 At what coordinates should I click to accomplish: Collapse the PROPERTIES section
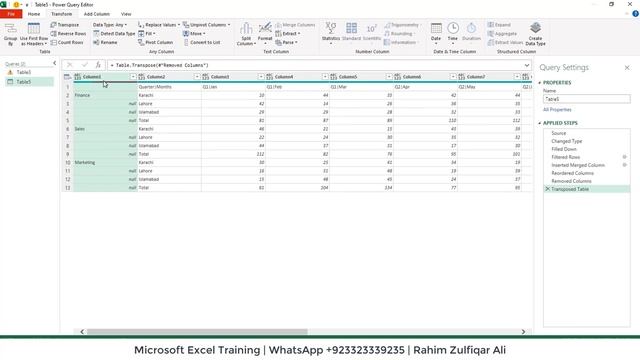click(540, 83)
